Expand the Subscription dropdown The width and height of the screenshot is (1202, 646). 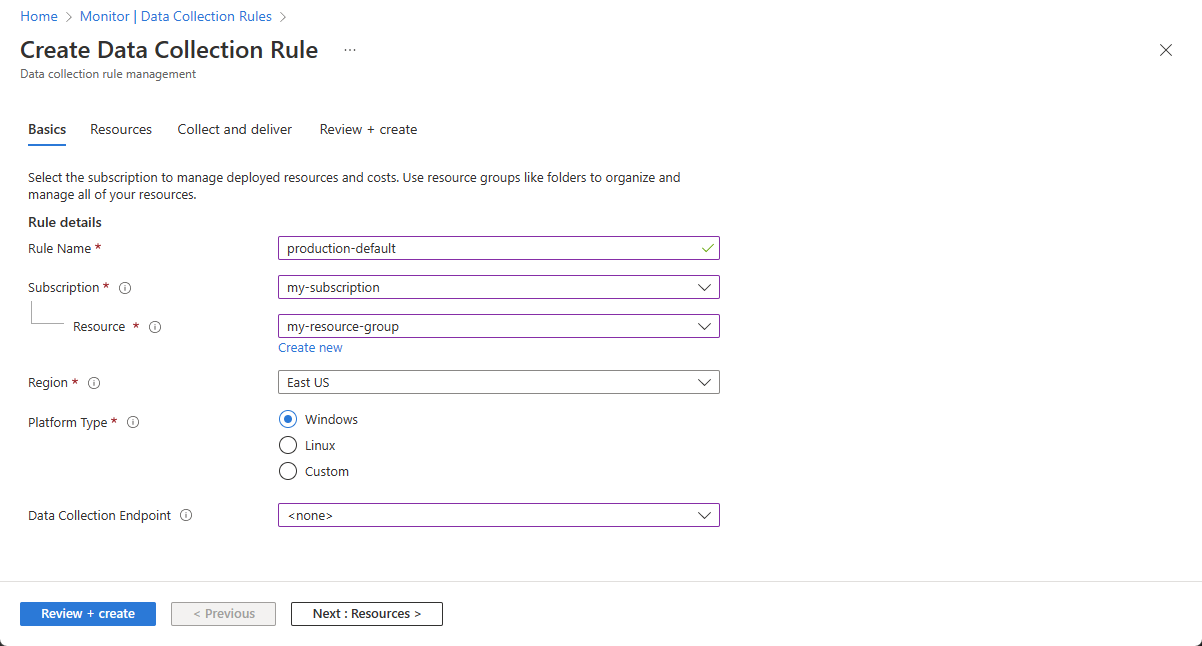[498, 287]
